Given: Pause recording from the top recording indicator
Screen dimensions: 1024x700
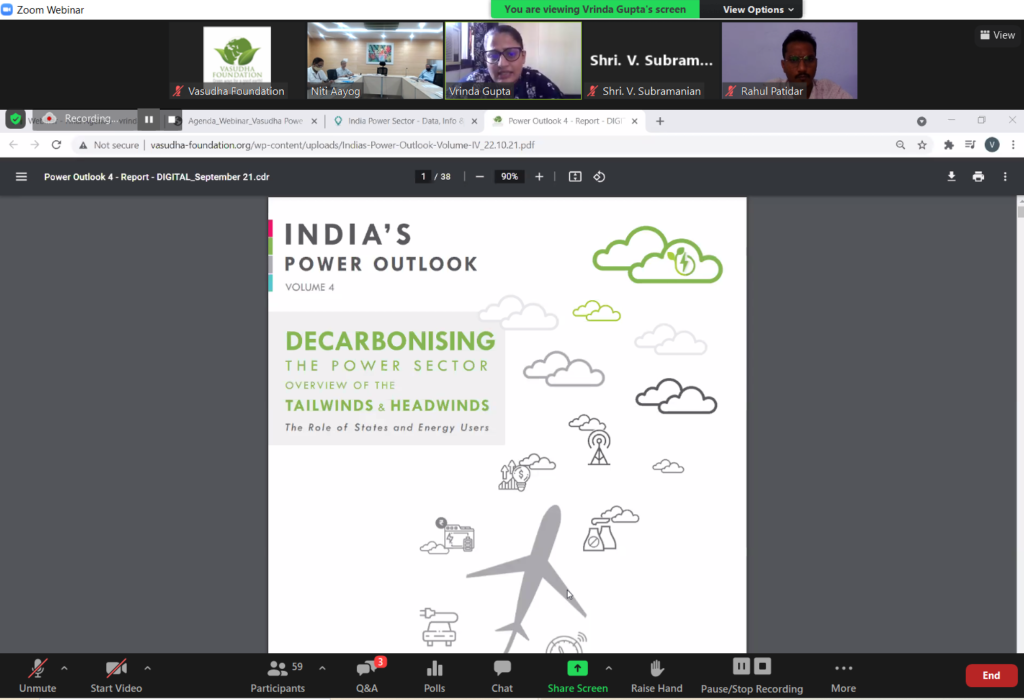Looking at the screenshot, I should [x=149, y=119].
